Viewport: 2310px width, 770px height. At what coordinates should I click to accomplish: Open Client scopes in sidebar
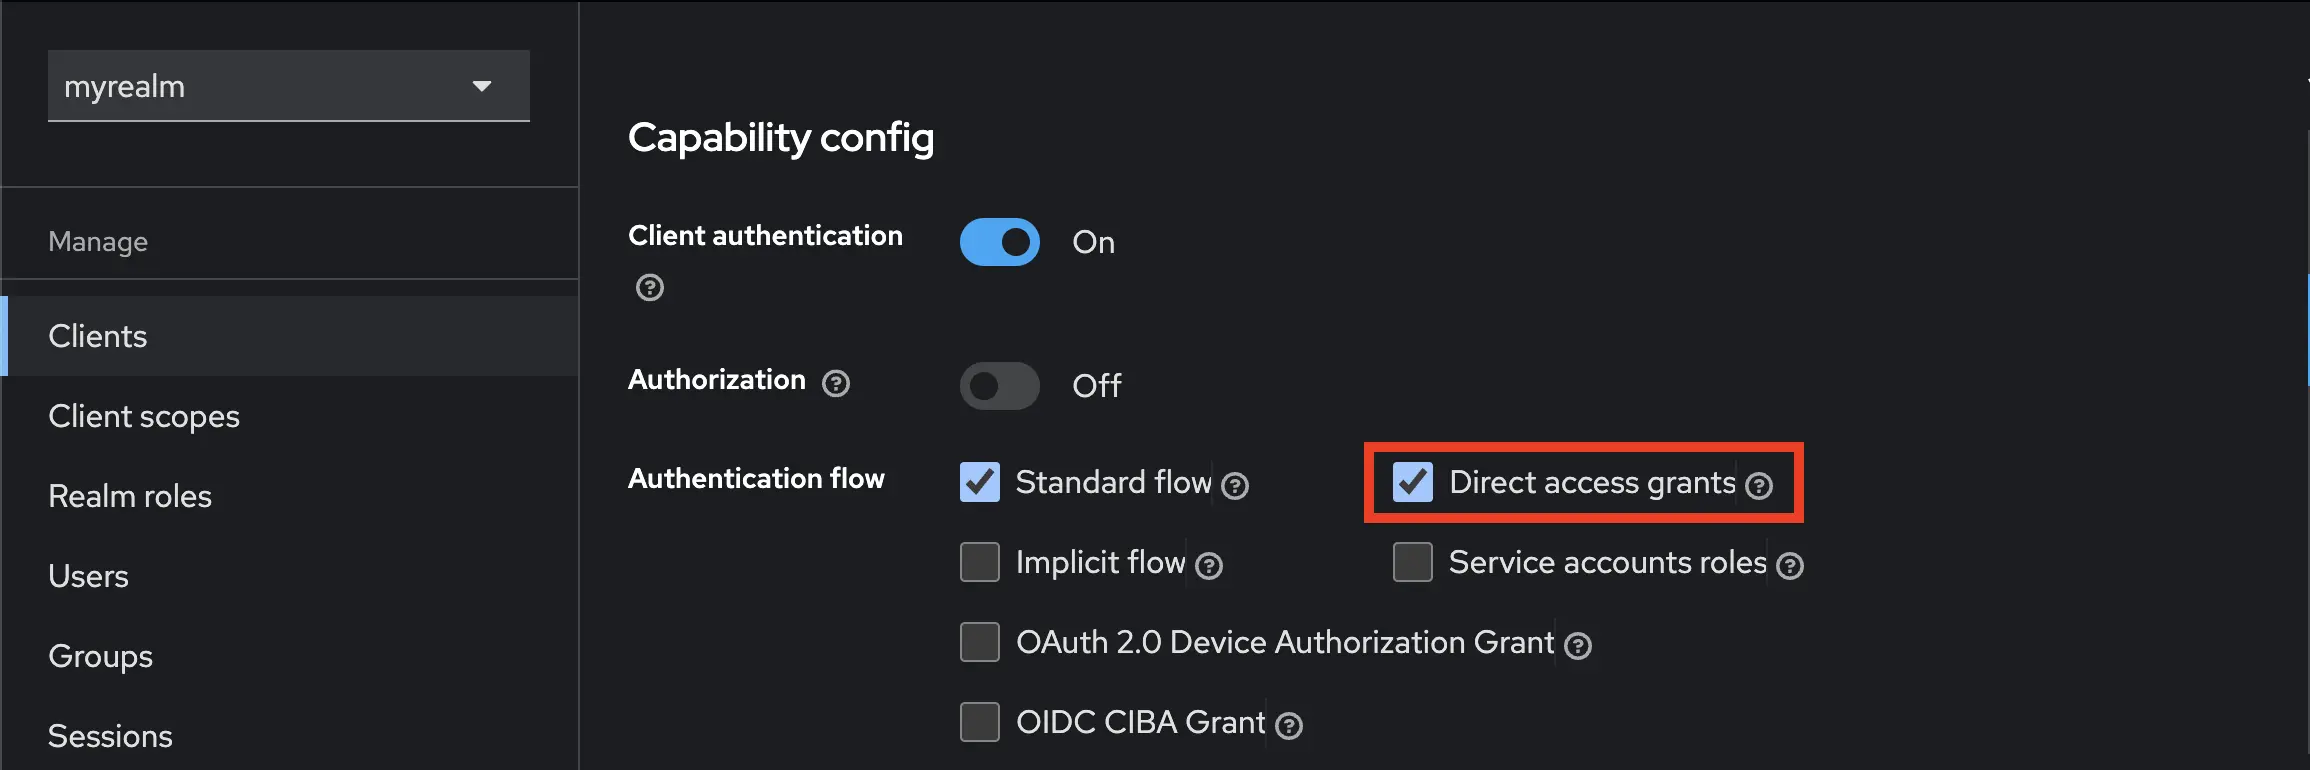(144, 416)
